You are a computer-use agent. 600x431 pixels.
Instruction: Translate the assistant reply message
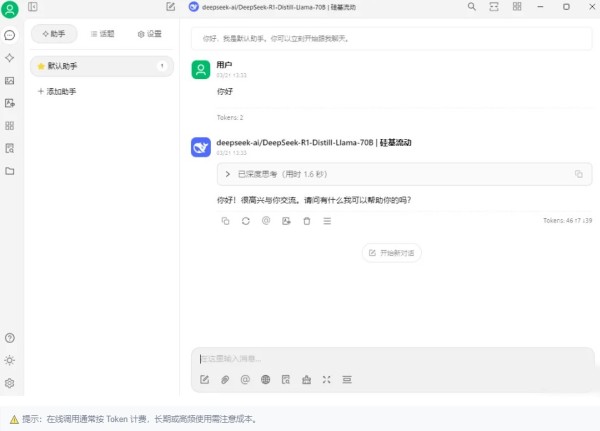click(286, 221)
